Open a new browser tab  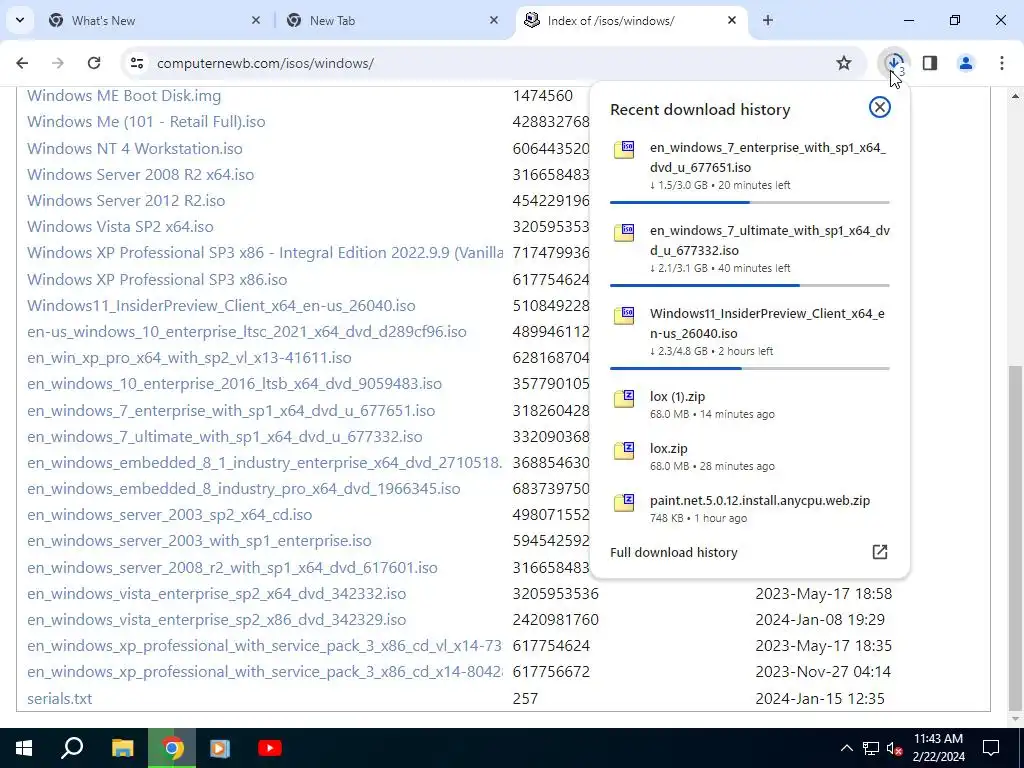(x=768, y=20)
